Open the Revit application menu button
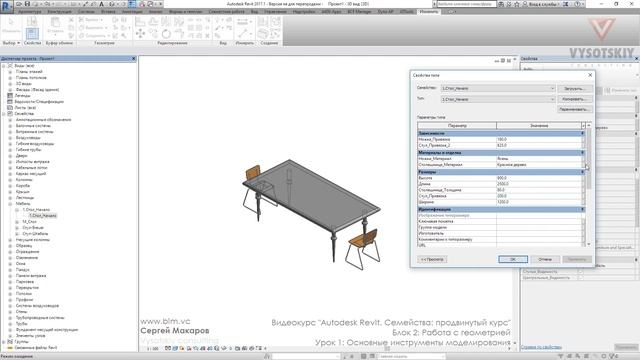The height and width of the screenshot is (360, 640). pos(7,6)
